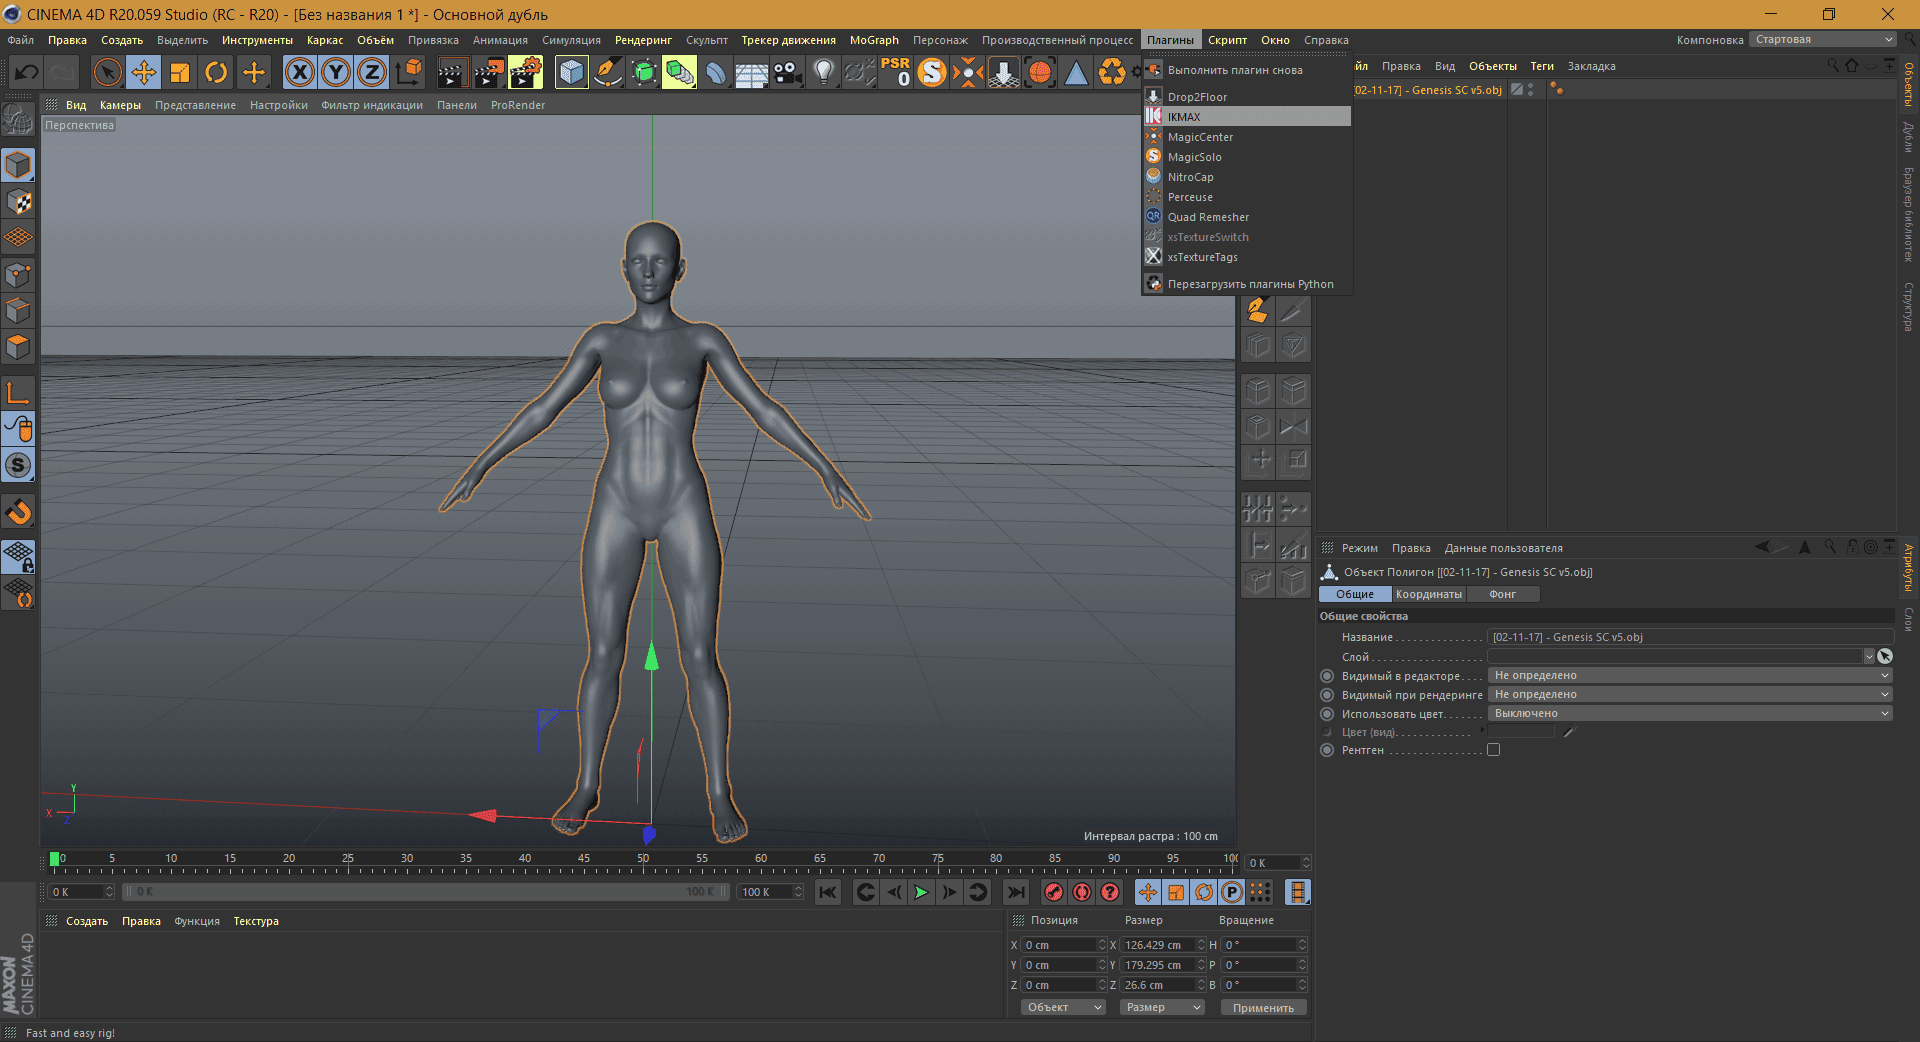Image resolution: width=1920 pixels, height=1042 pixels.
Task: Choose IKMAX from plugins menu
Action: pos(1247,117)
